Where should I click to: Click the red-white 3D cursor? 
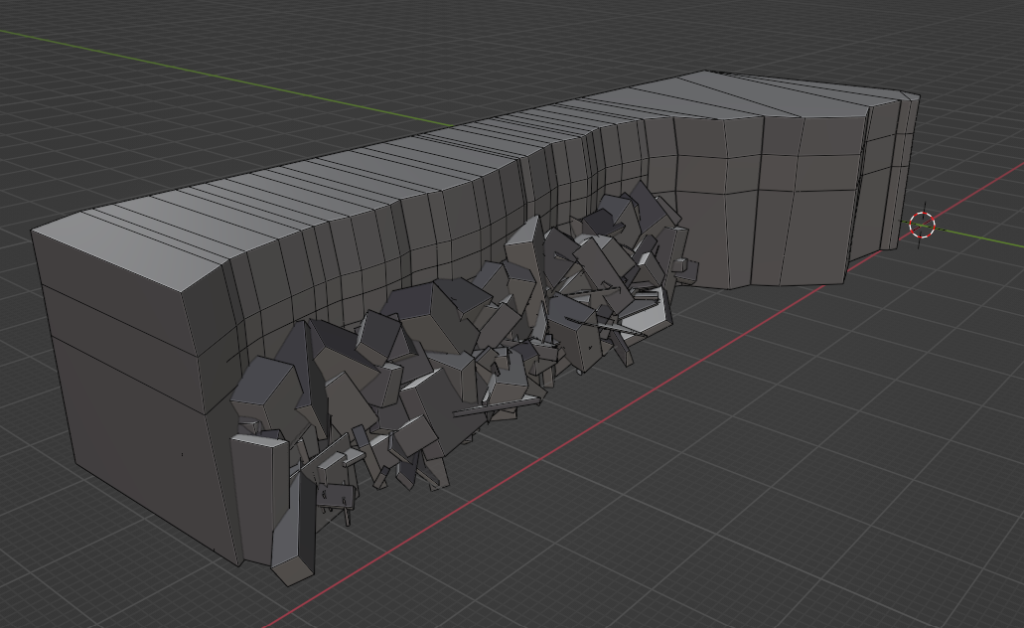[x=921, y=224]
